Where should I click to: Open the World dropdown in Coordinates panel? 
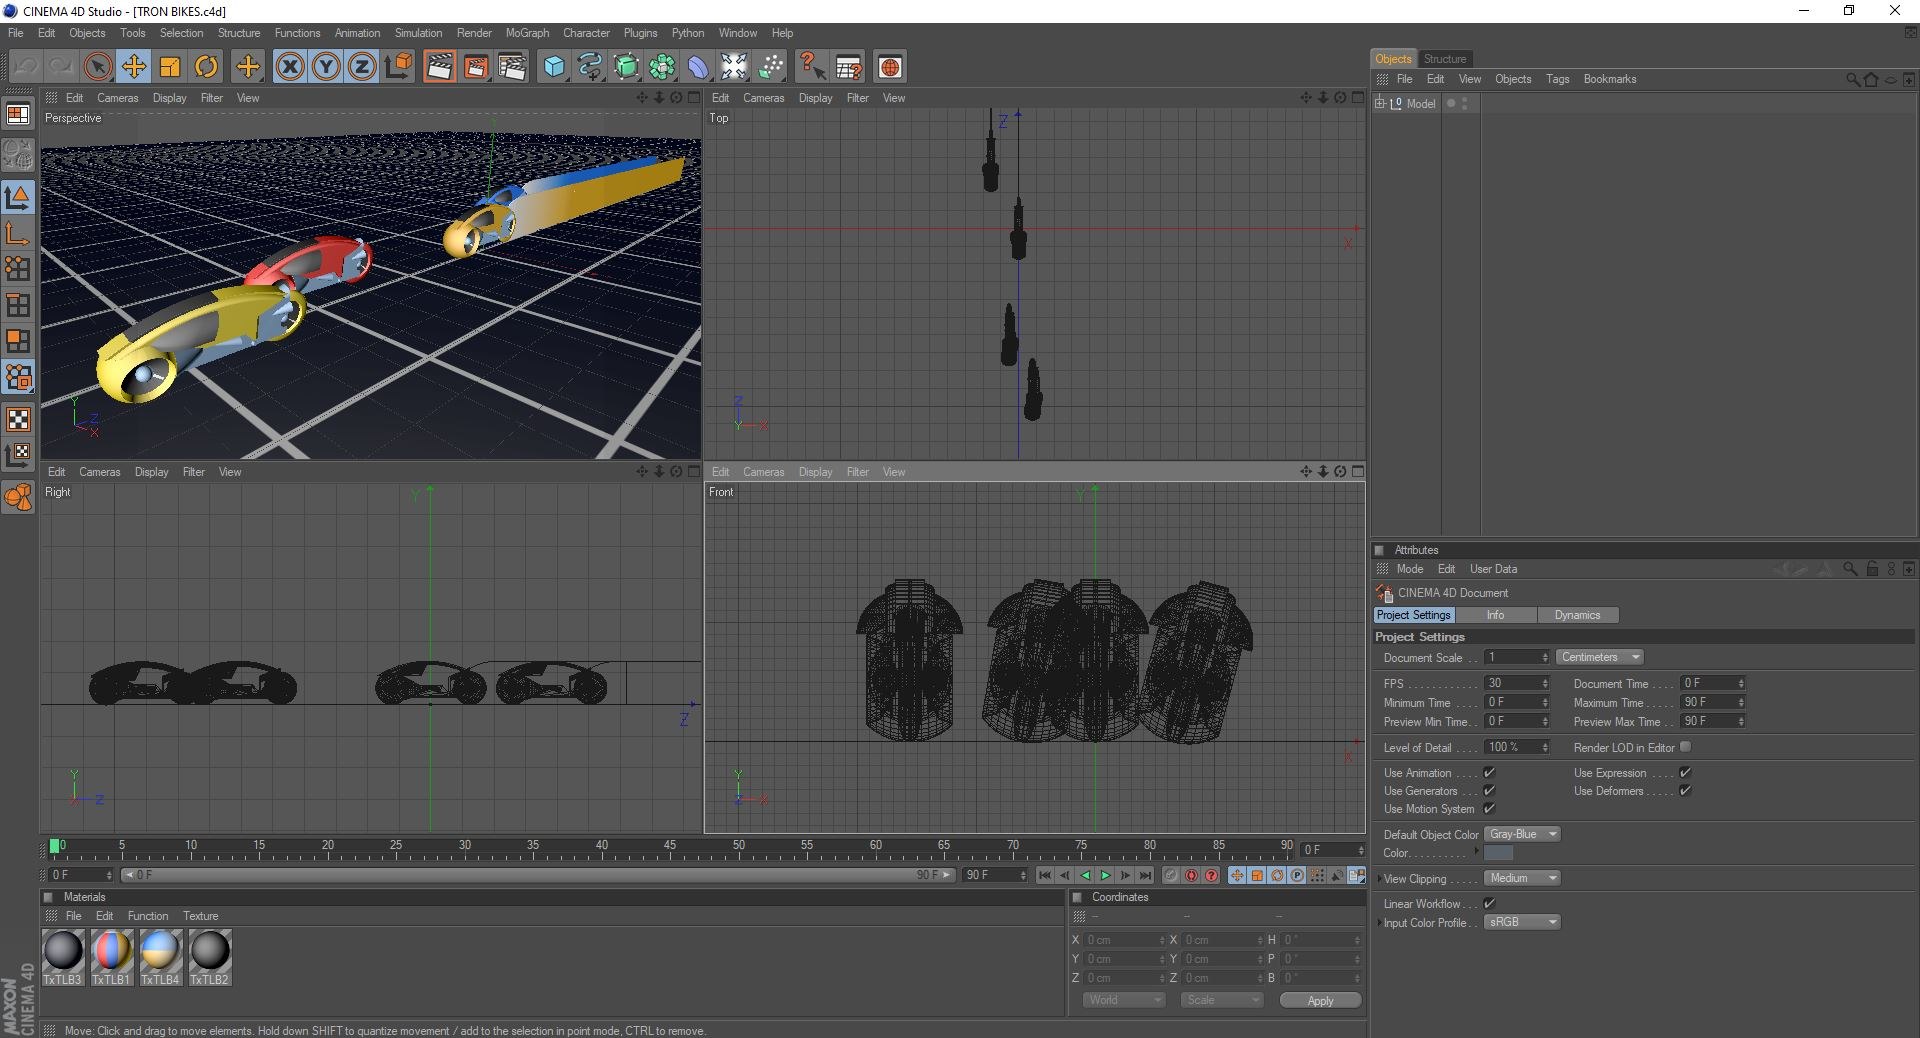(1124, 1001)
